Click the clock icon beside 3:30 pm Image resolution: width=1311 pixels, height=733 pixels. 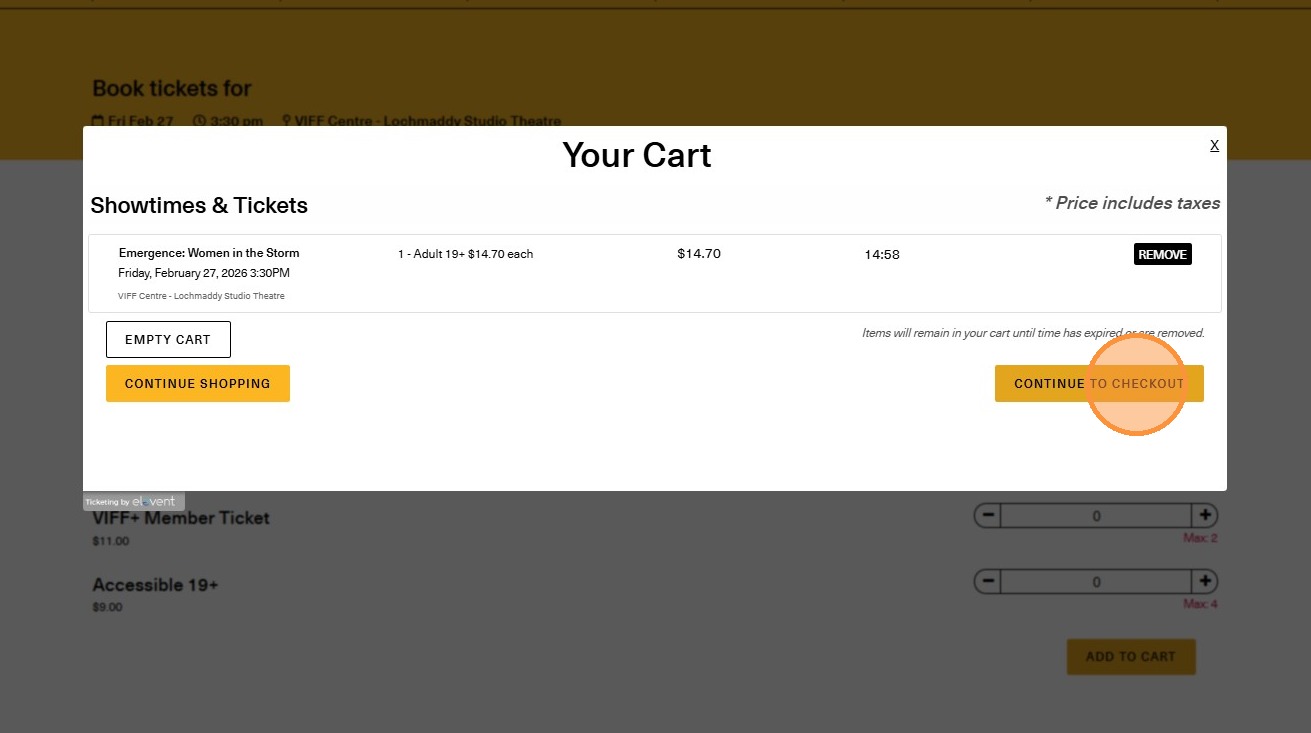pos(199,121)
